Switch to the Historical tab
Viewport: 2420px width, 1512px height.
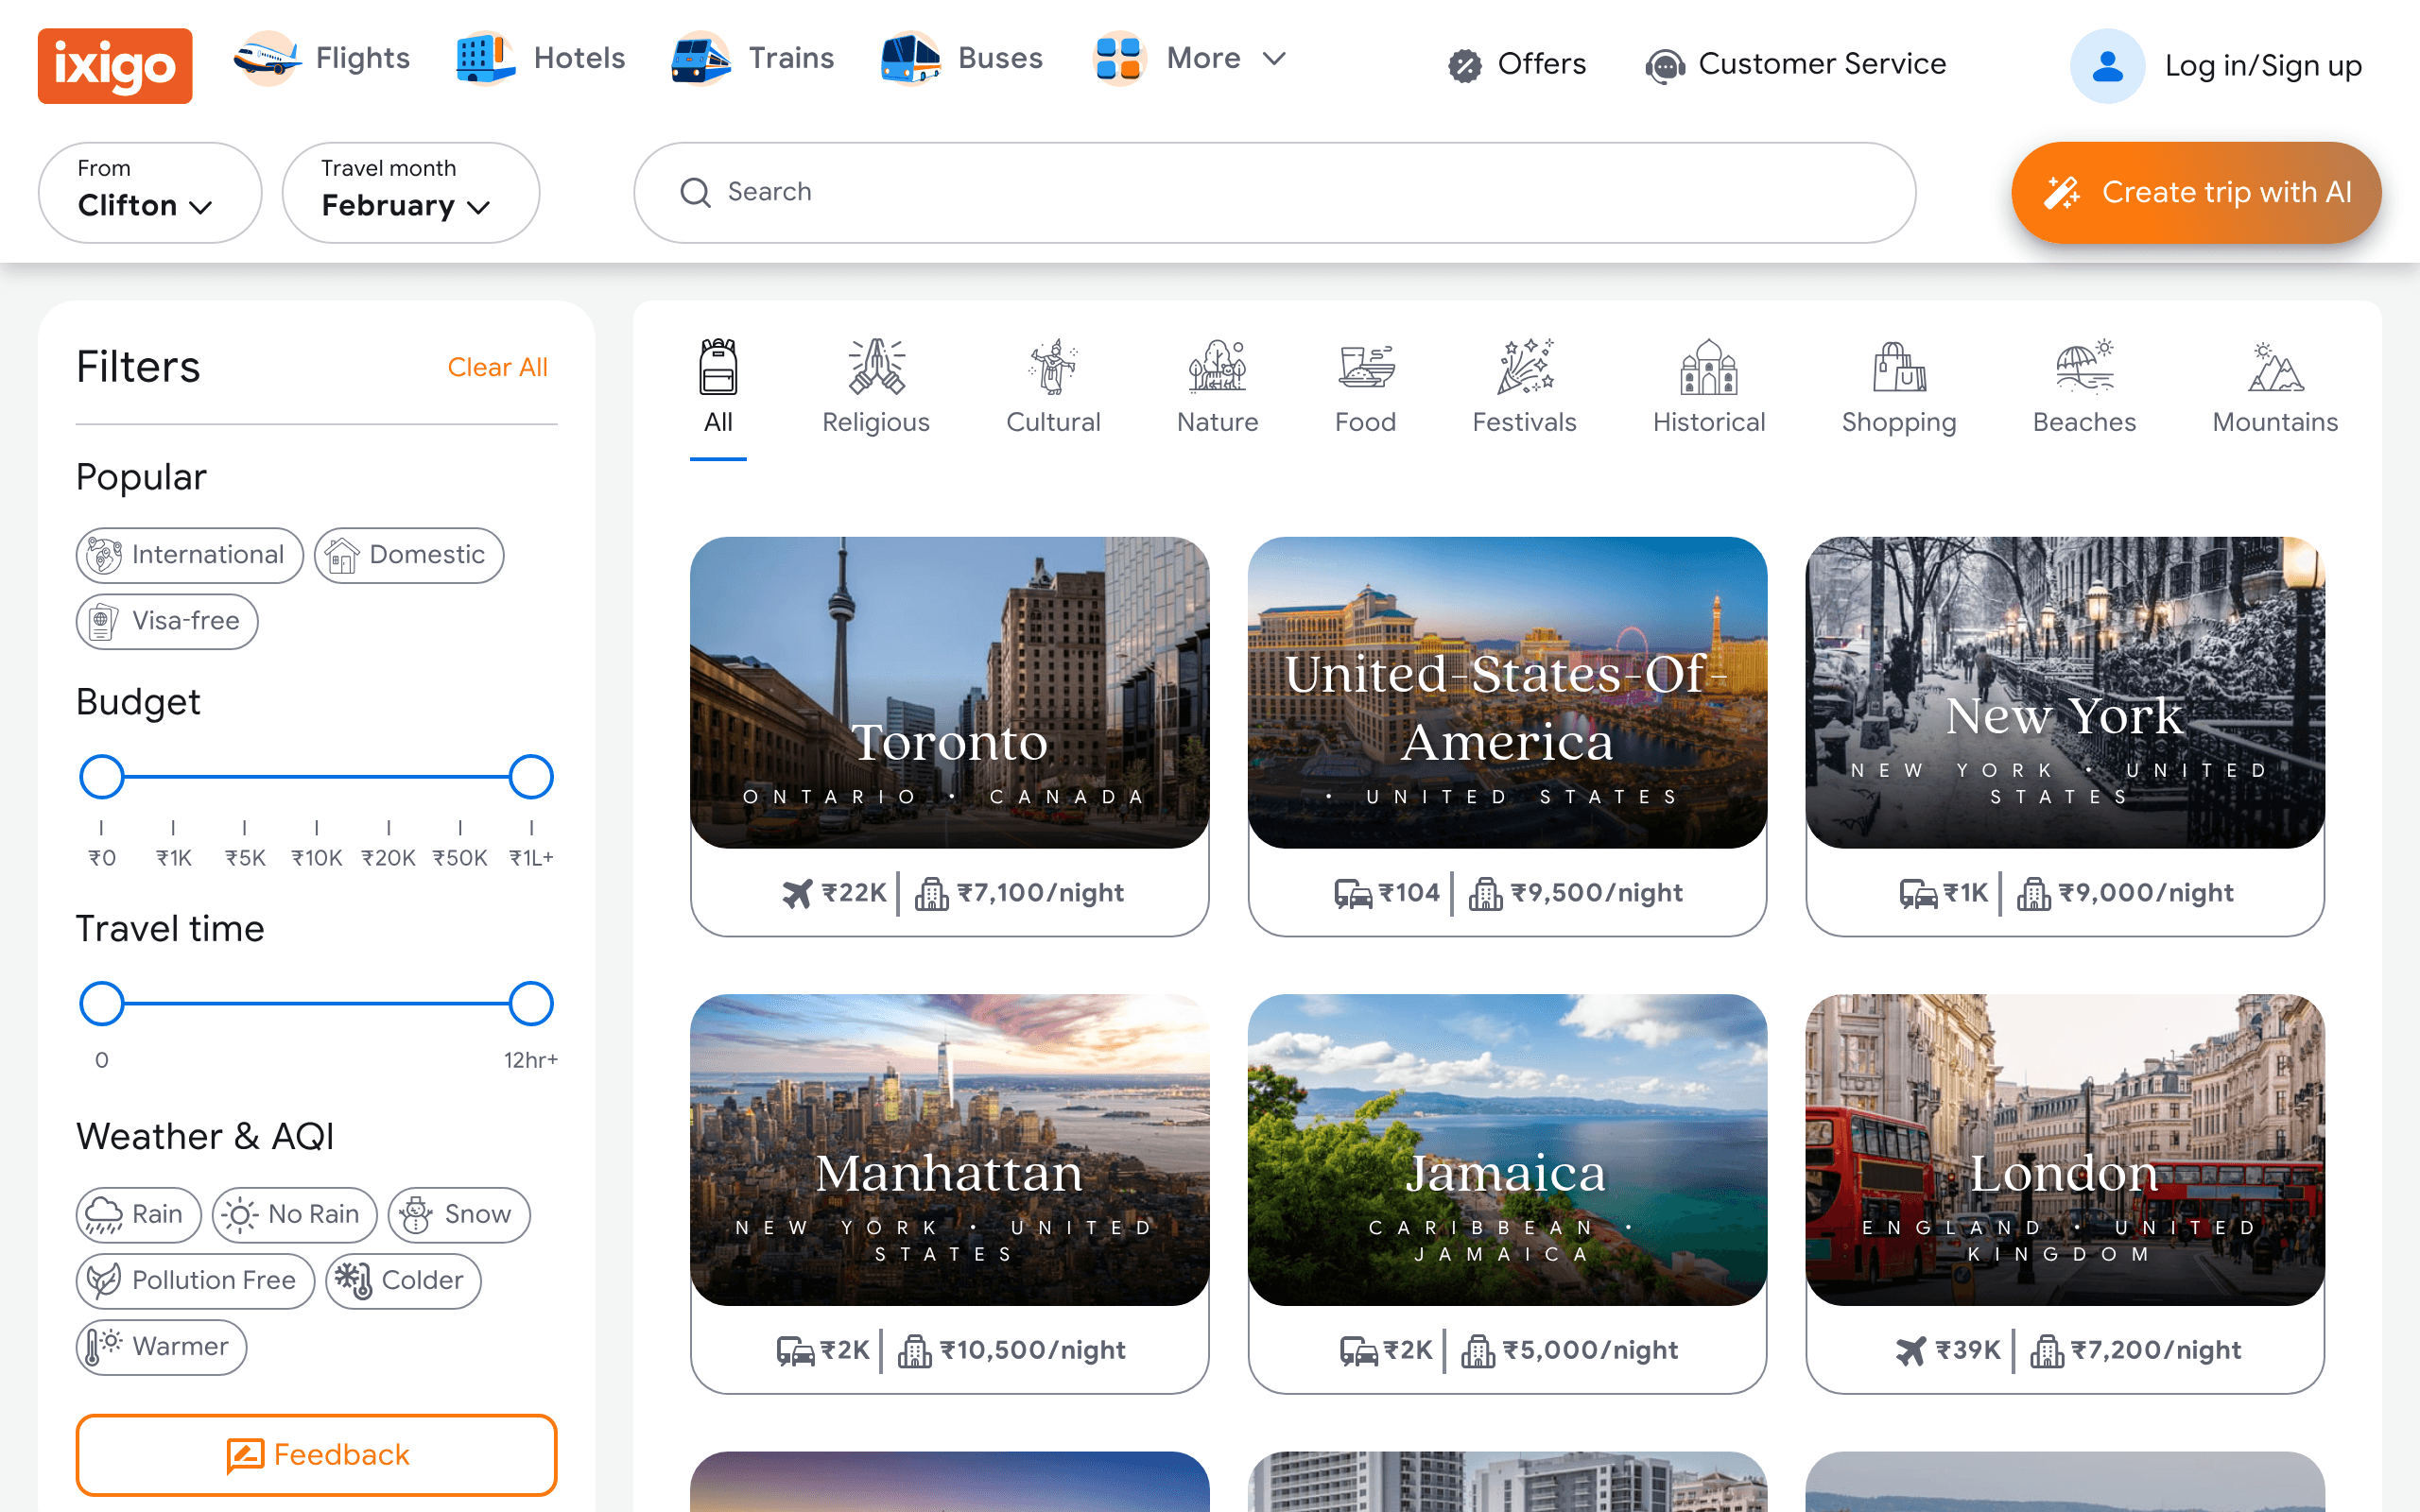pos(1709,387)
